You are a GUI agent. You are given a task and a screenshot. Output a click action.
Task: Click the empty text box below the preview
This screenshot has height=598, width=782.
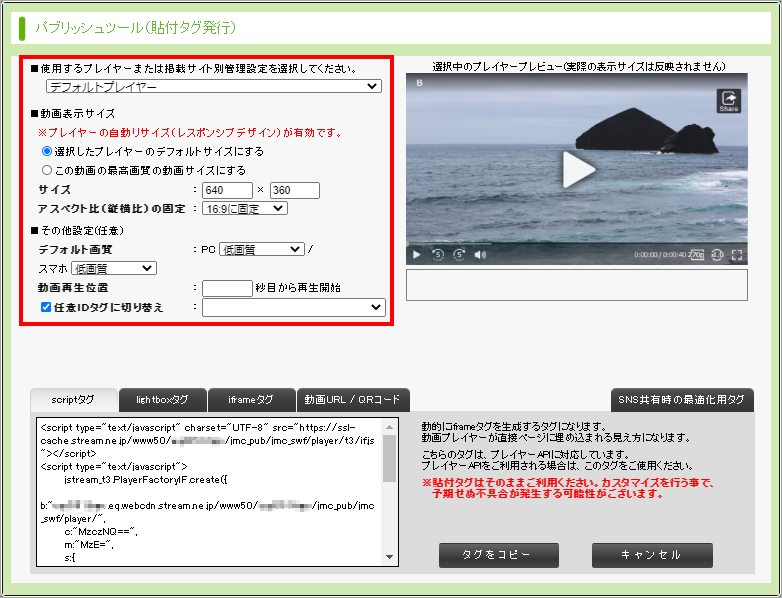(577, 285)
